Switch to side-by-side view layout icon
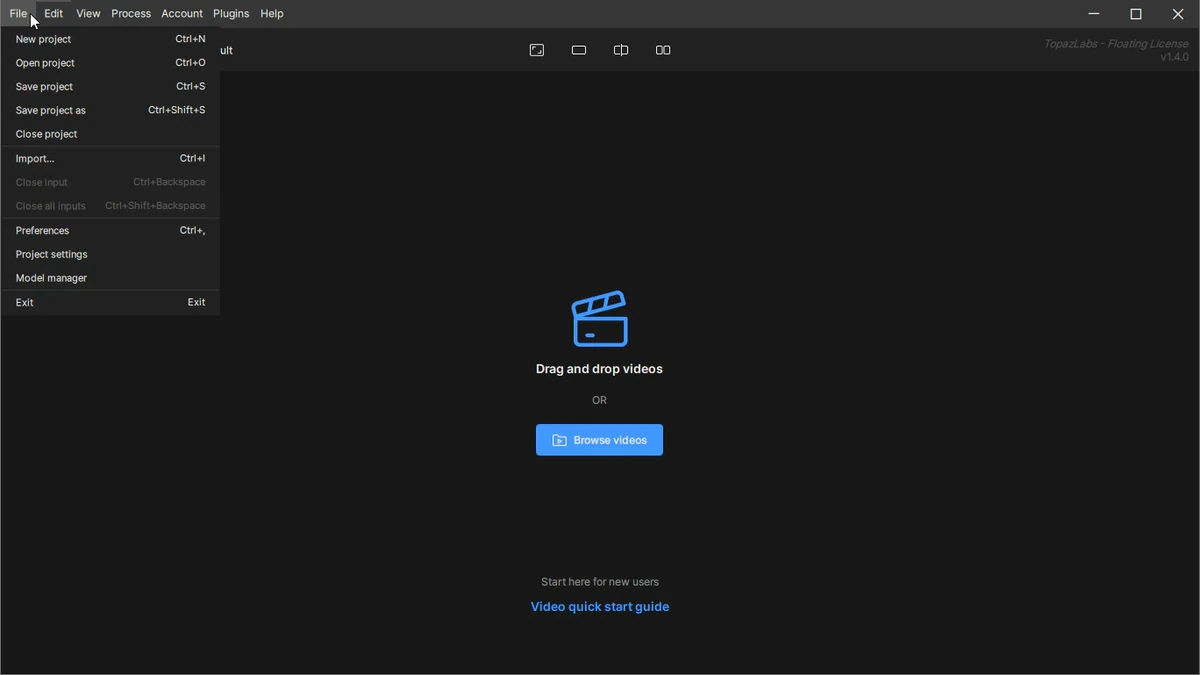 point(663,50)
